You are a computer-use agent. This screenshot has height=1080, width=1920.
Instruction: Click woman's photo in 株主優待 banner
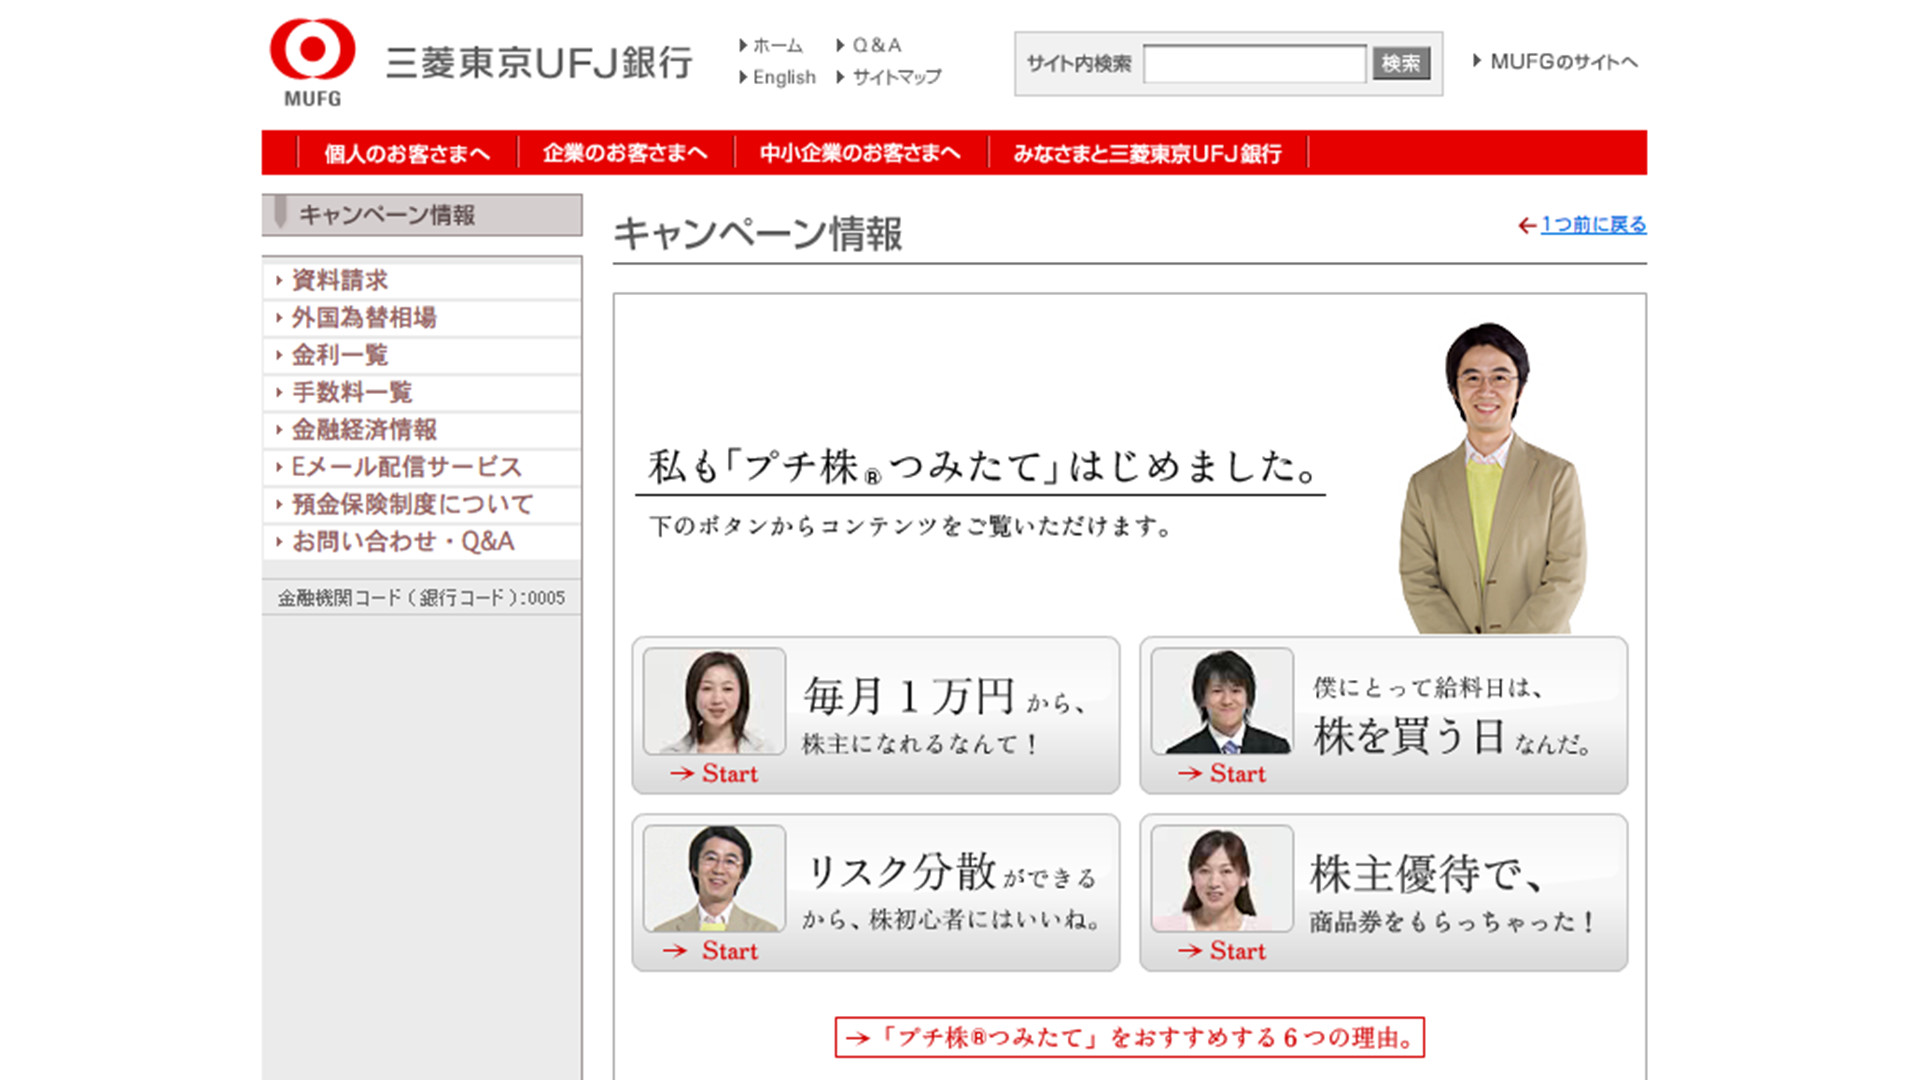point(1222,878)
